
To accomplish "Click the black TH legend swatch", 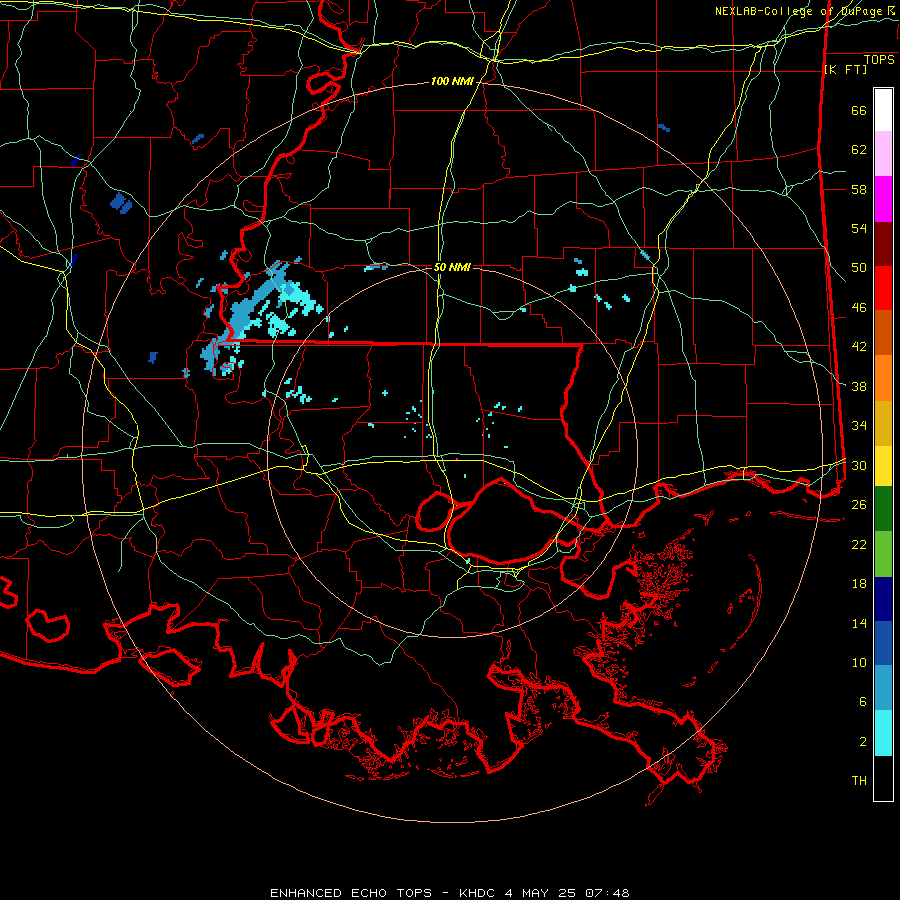I will [883, 778].
